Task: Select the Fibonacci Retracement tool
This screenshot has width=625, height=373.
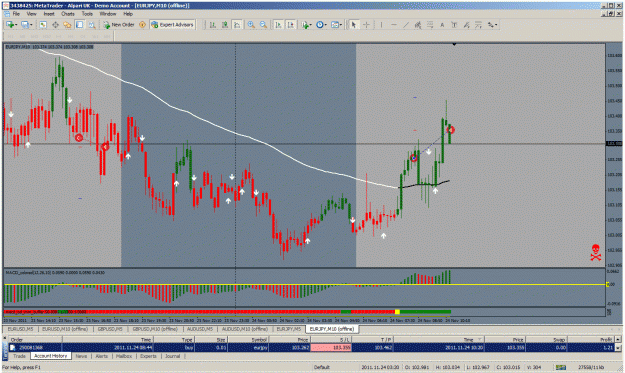Action: (430, 25)
